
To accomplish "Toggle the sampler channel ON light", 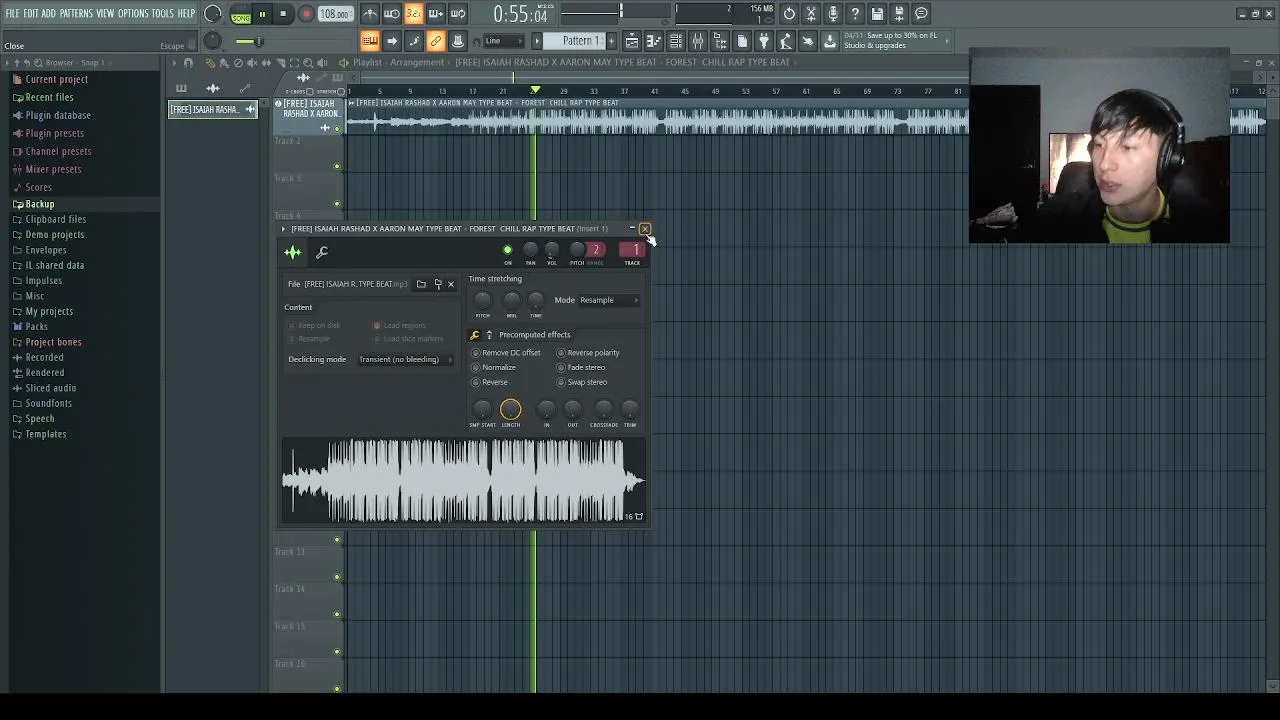I will 508,250.
